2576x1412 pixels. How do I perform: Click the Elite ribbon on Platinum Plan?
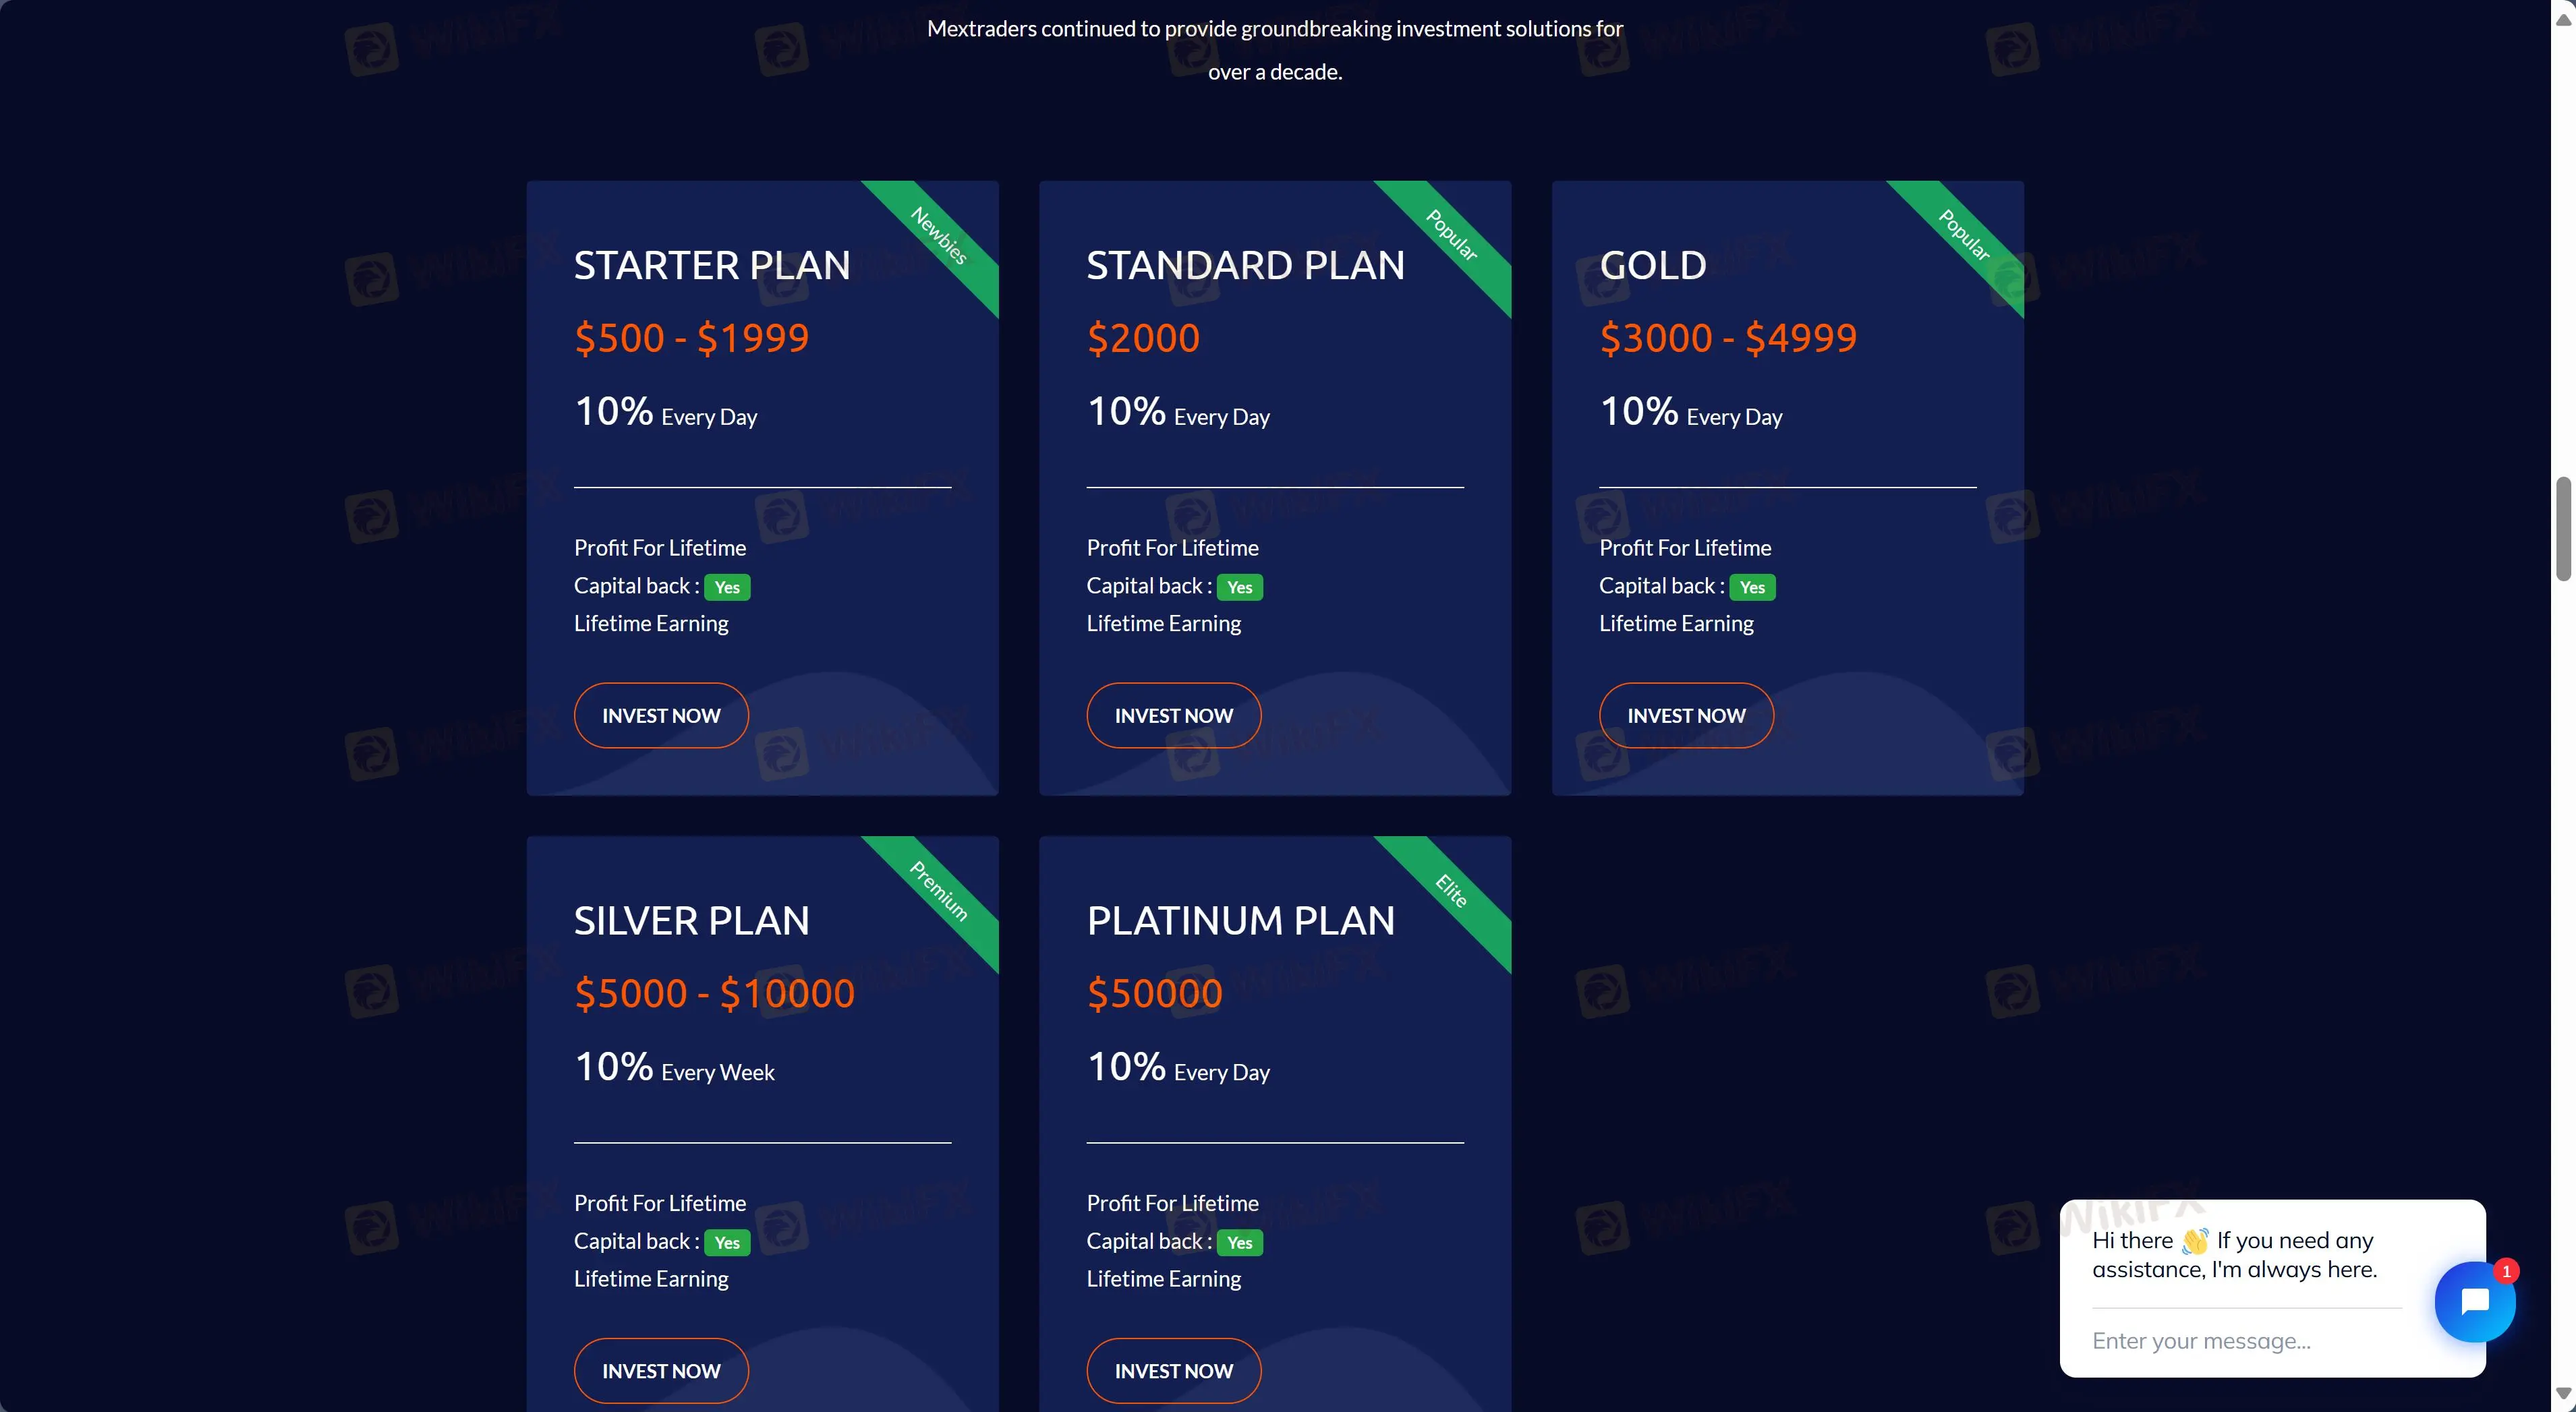pyautogui.click(x=1452, y=891)
